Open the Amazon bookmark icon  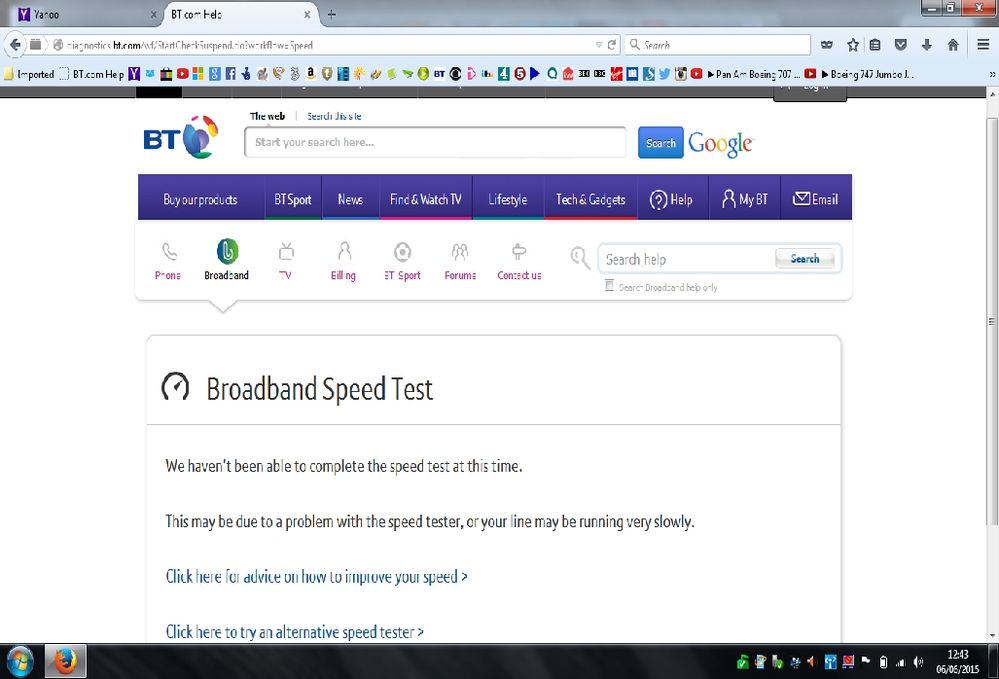pos(311,74)
